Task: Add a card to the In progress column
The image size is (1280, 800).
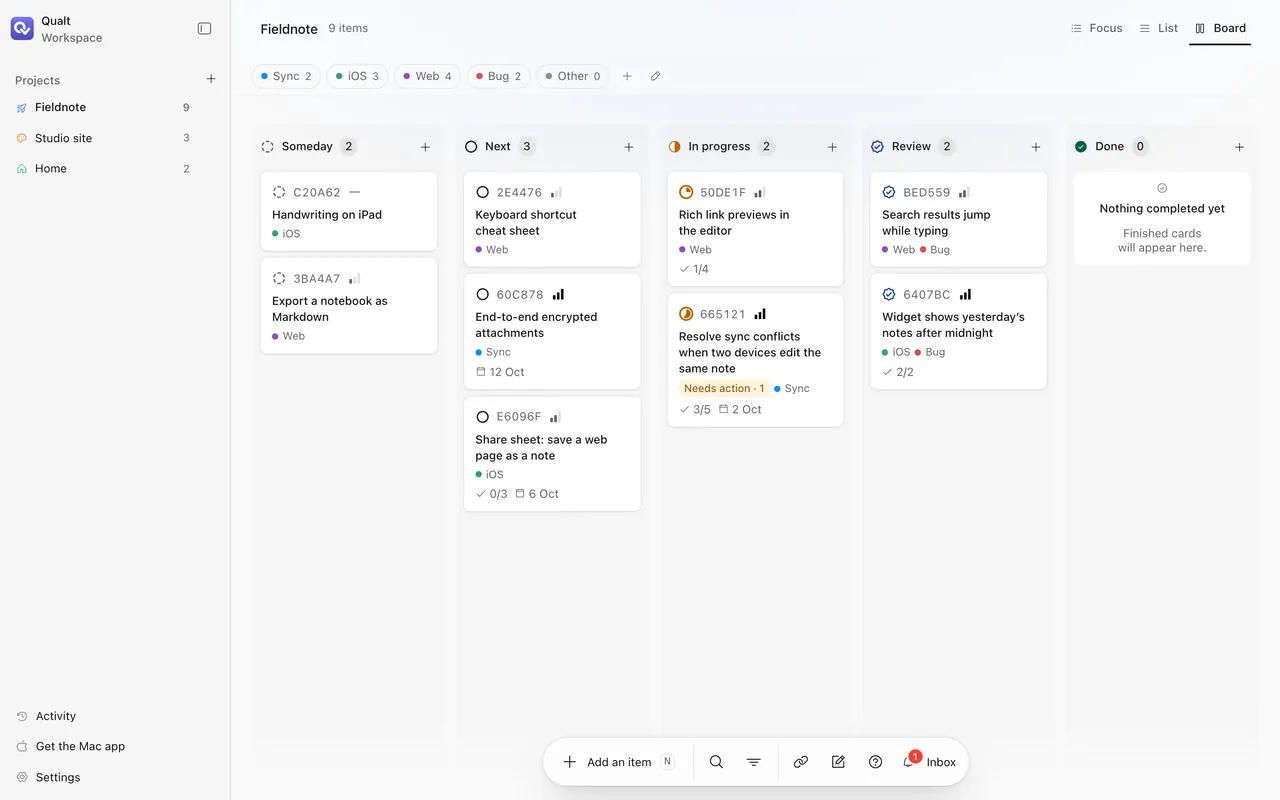Action: click(x=832, y=147)
